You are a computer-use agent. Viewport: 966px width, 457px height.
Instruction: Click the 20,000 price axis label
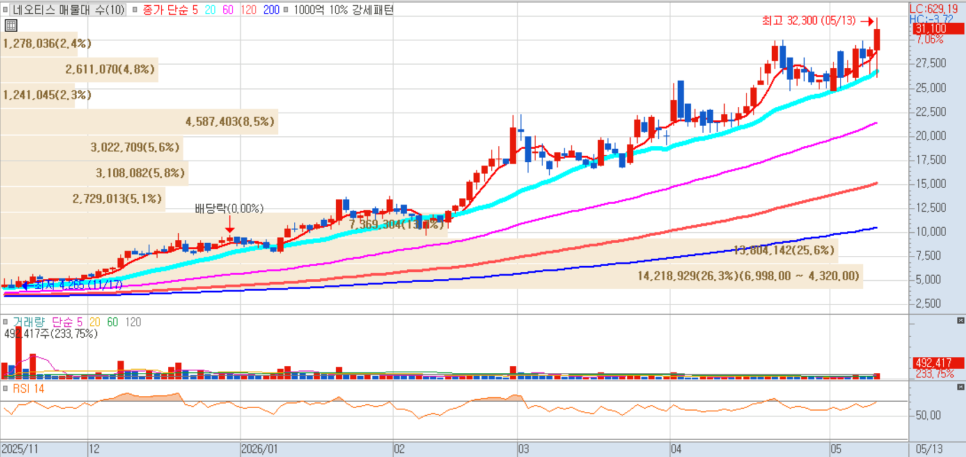[x=930, y=135]
